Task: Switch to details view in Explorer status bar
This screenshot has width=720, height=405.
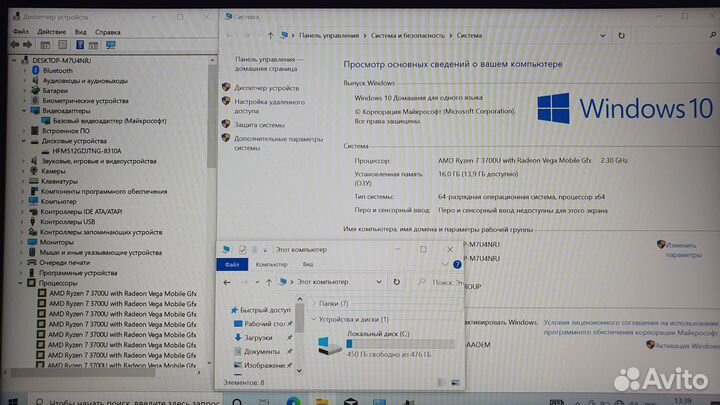Action: coord(442,382)
